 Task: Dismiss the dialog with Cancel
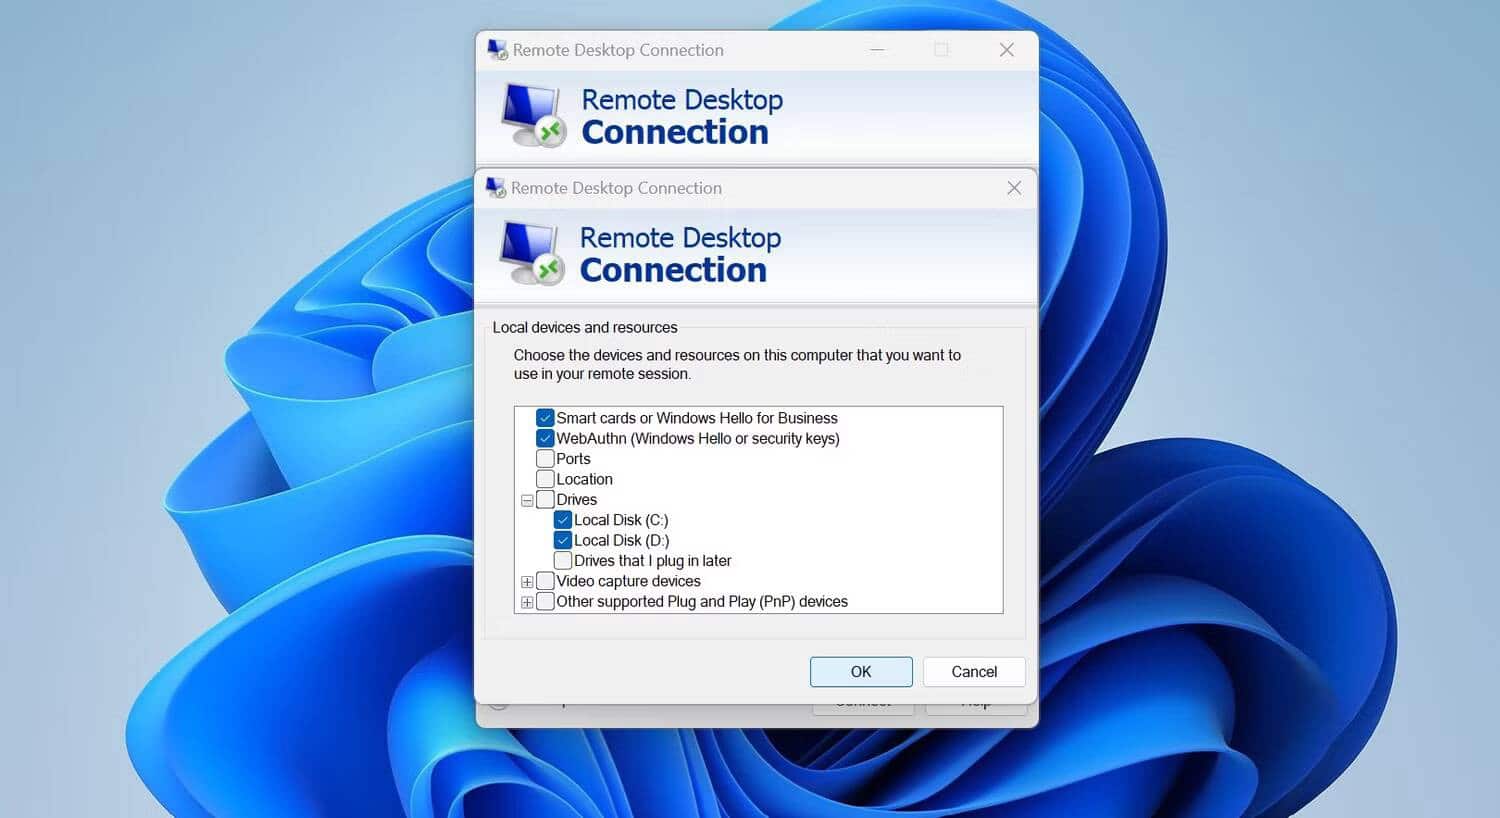[973, 671]
